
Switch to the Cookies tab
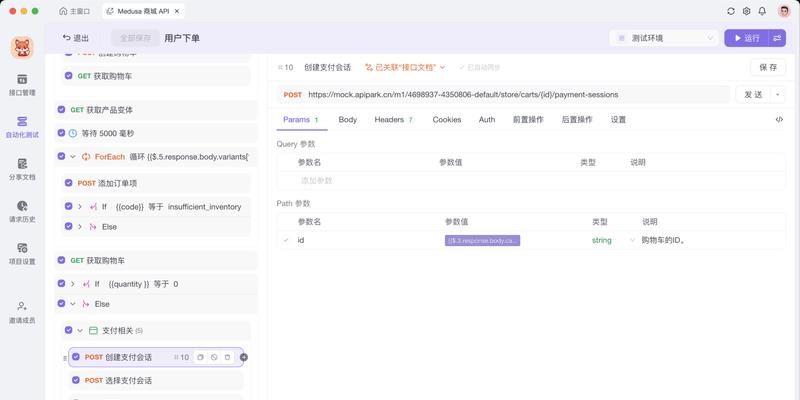pos(447,119)
